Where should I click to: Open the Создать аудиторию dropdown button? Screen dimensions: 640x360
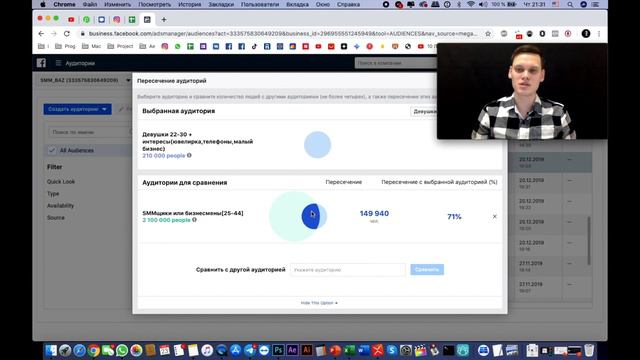(78, 109)
